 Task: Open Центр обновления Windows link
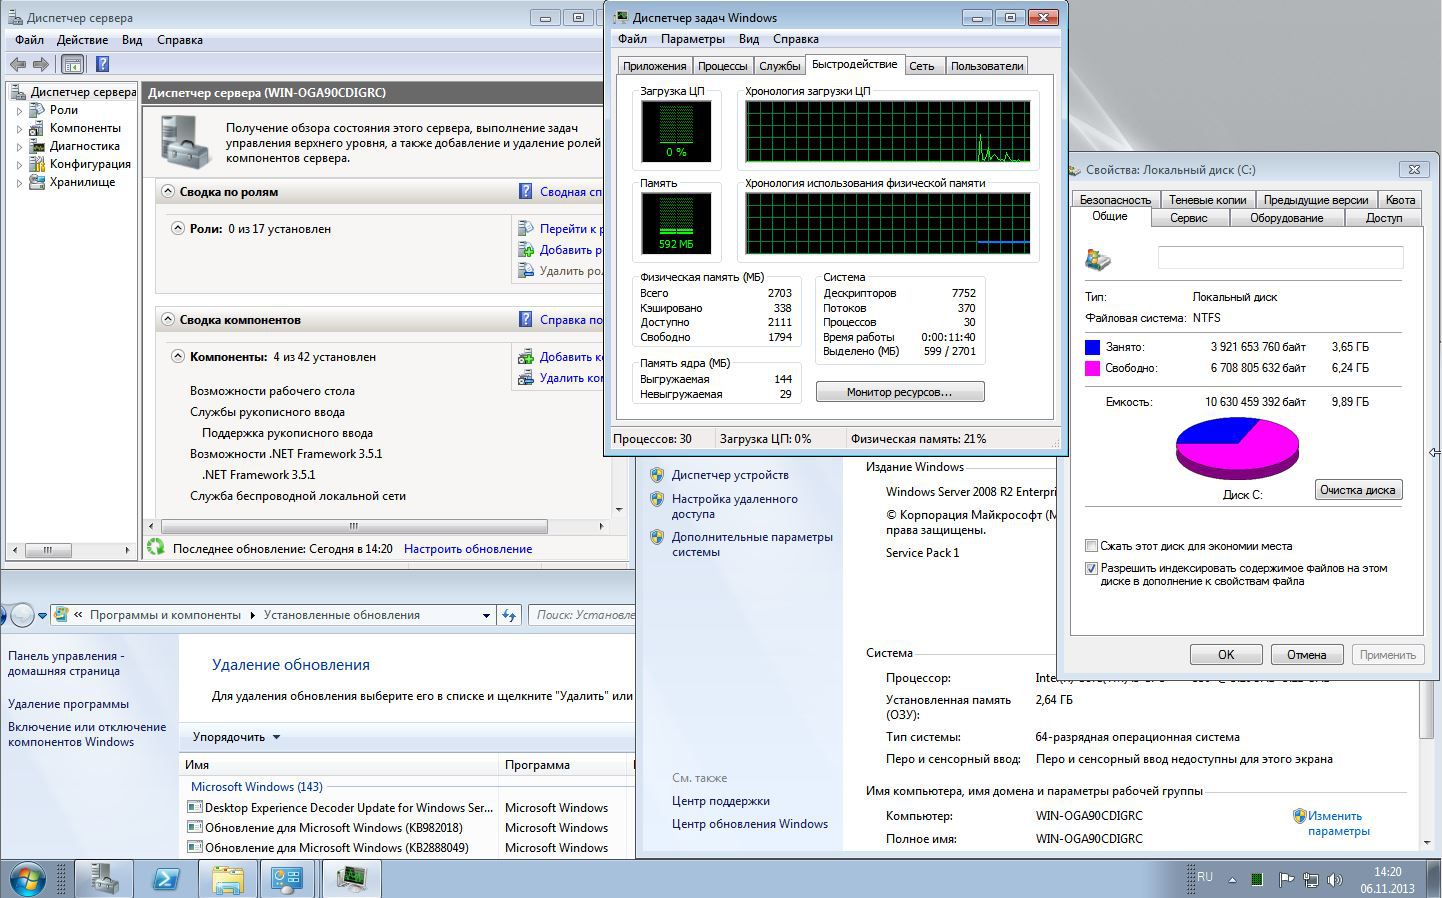[750, 824]
